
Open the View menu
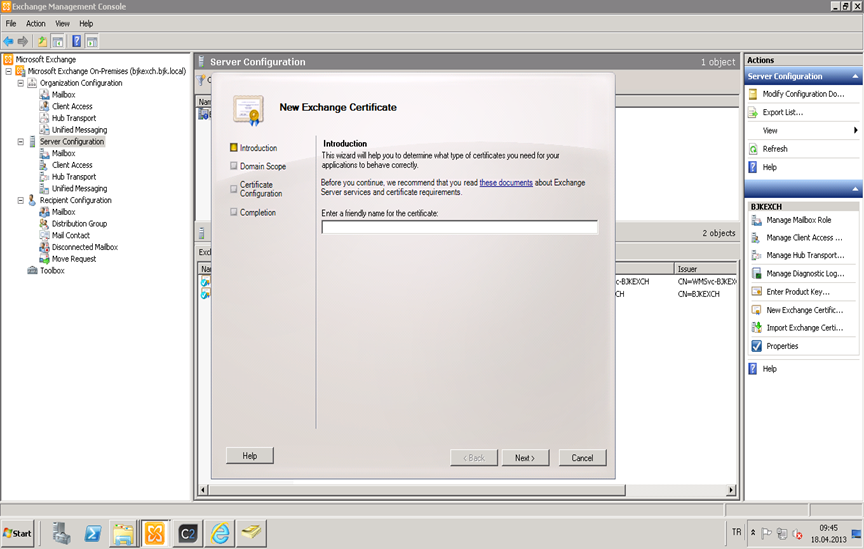point(62,24)
